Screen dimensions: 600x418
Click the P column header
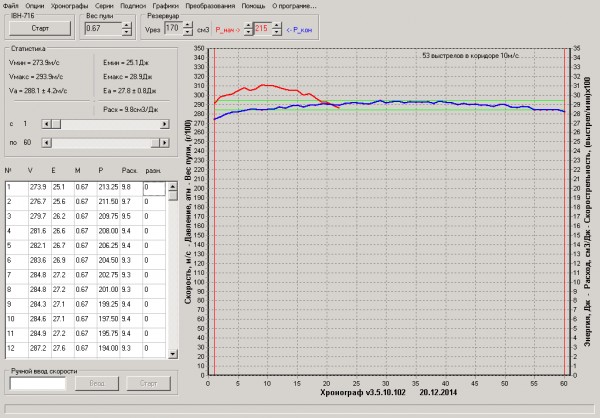coord(101,170)
